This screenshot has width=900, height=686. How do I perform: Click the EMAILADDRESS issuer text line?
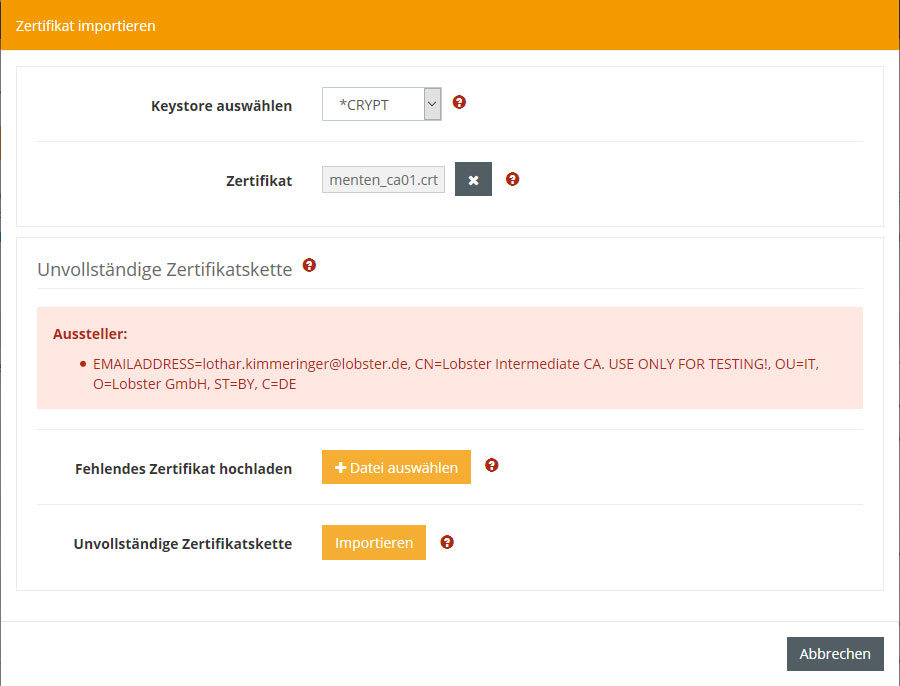click(455, 364)
